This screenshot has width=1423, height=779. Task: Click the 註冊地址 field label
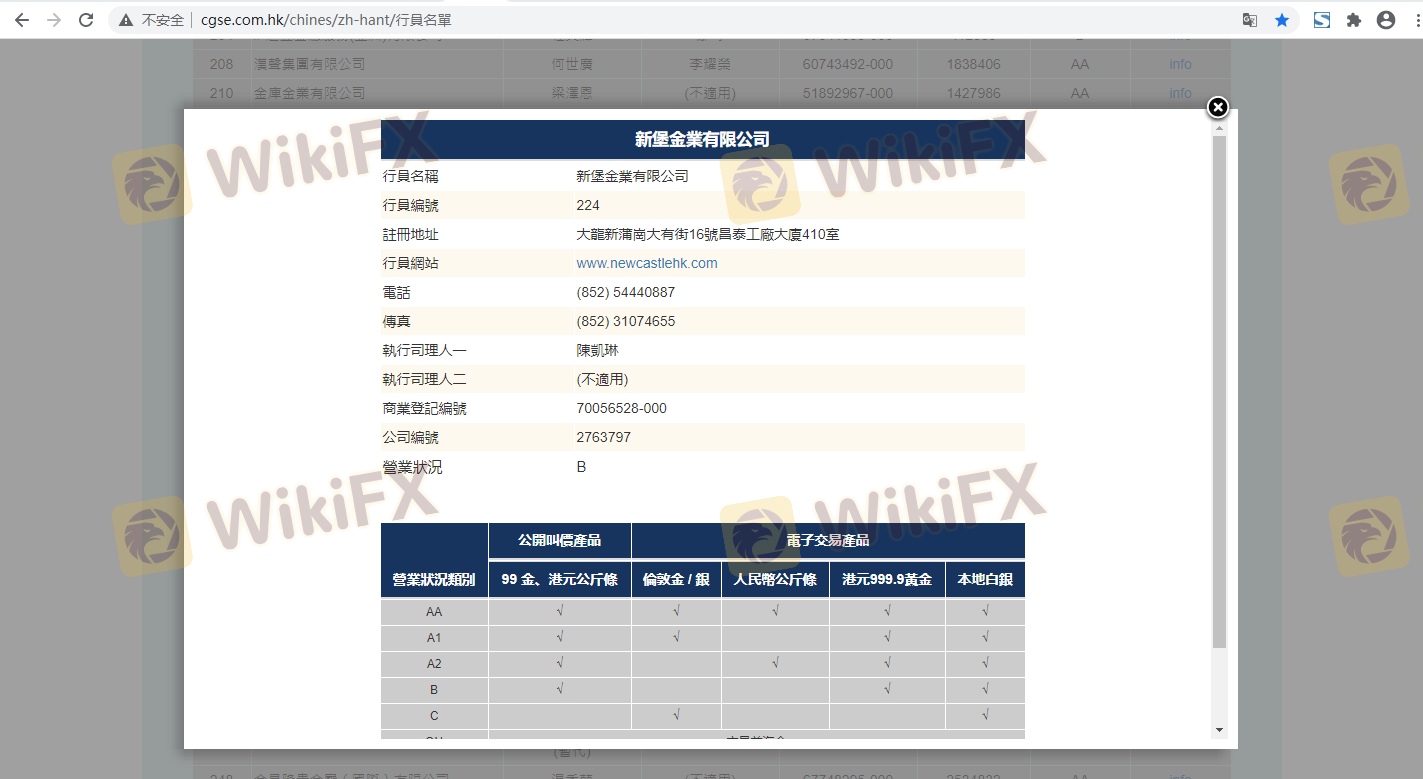tap(411, 234)
